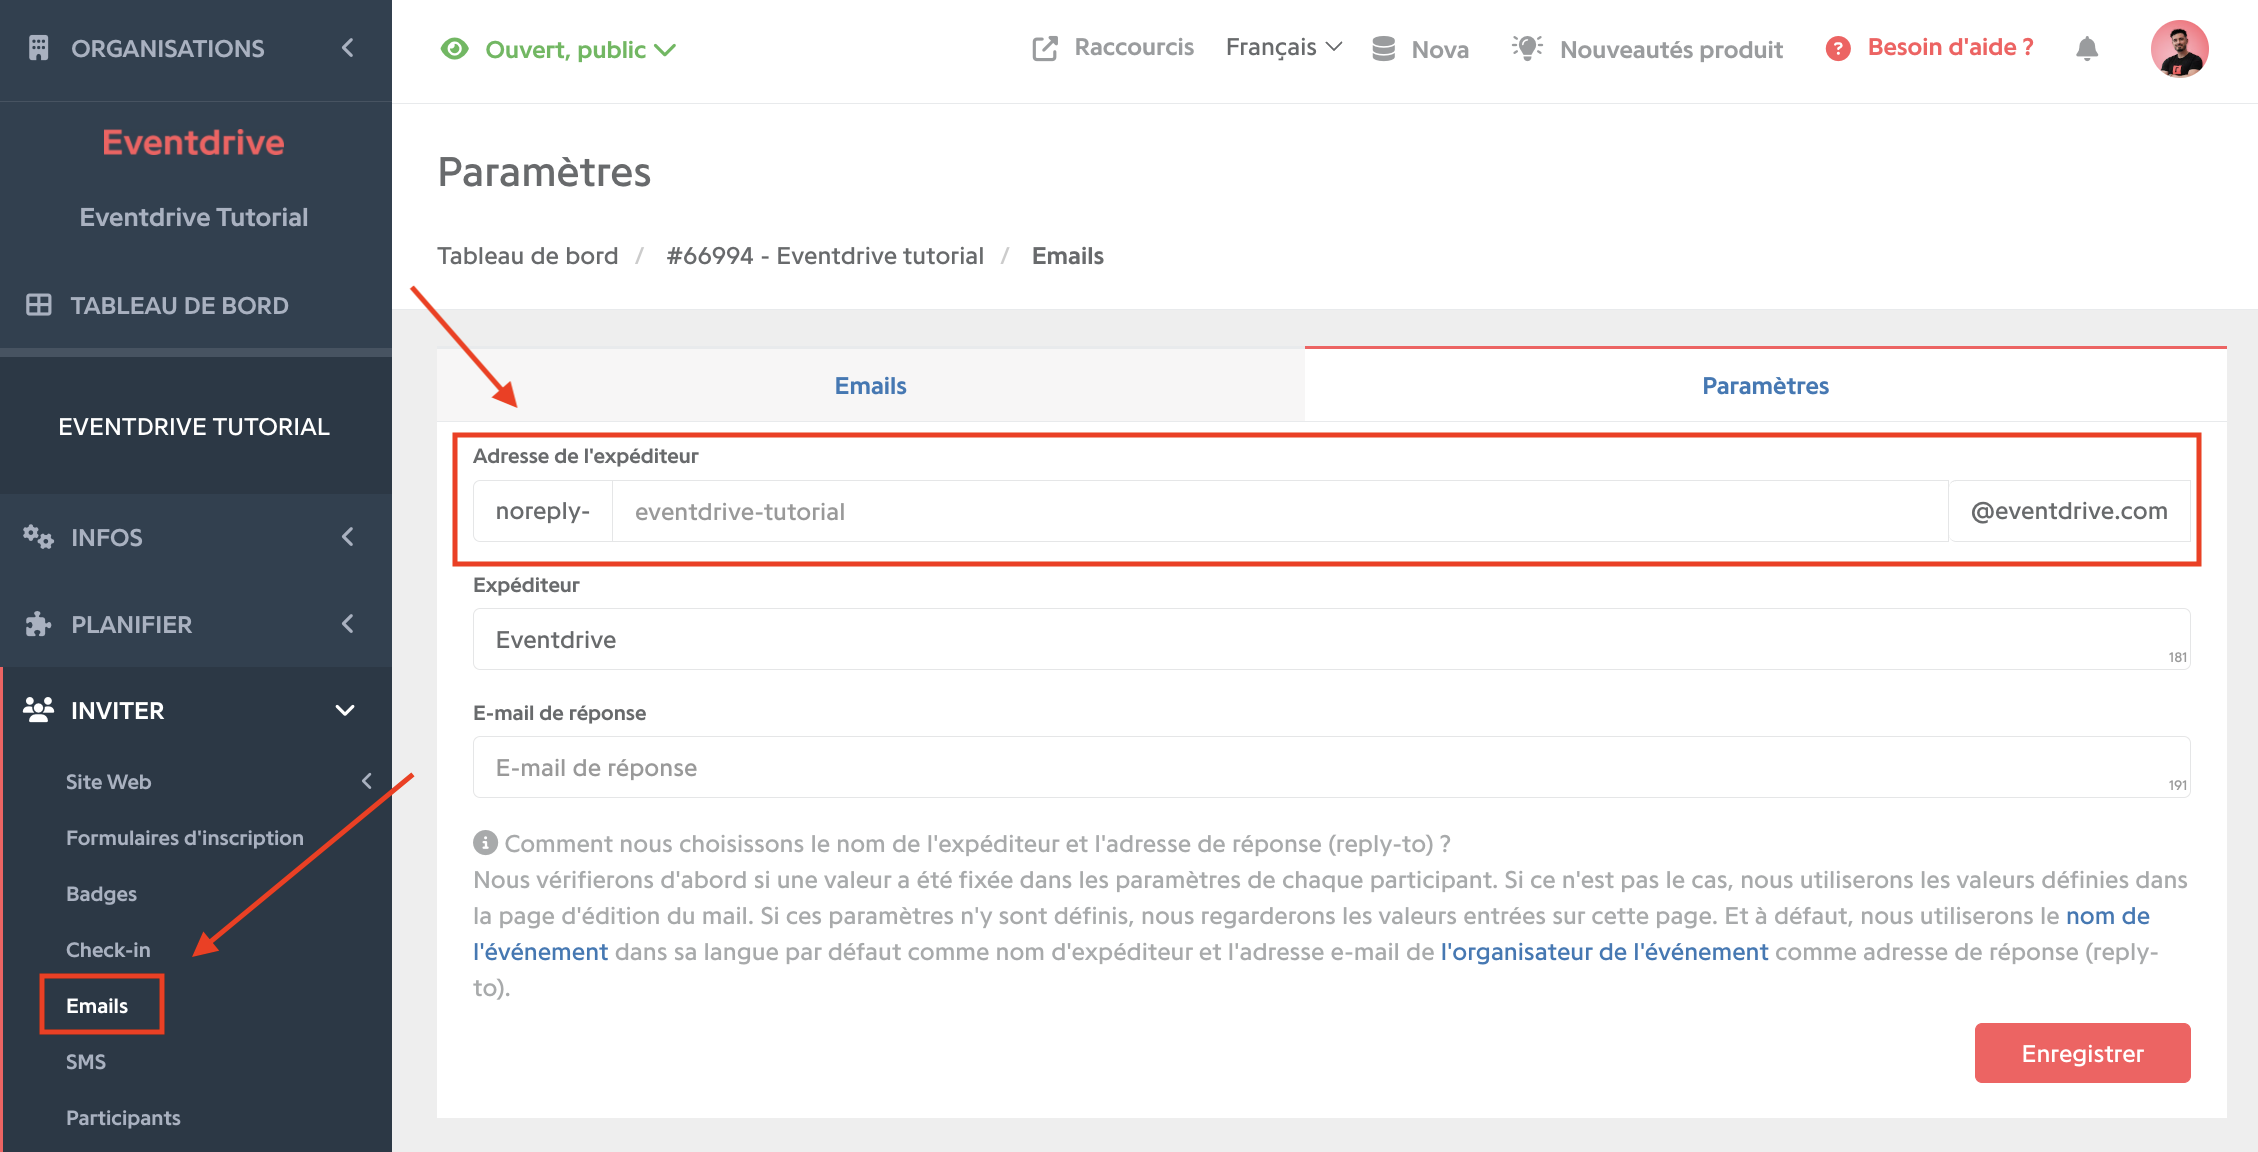2258x1152 pixels.
Task: Switch to the Emails tab
Action: coord(870,386)
